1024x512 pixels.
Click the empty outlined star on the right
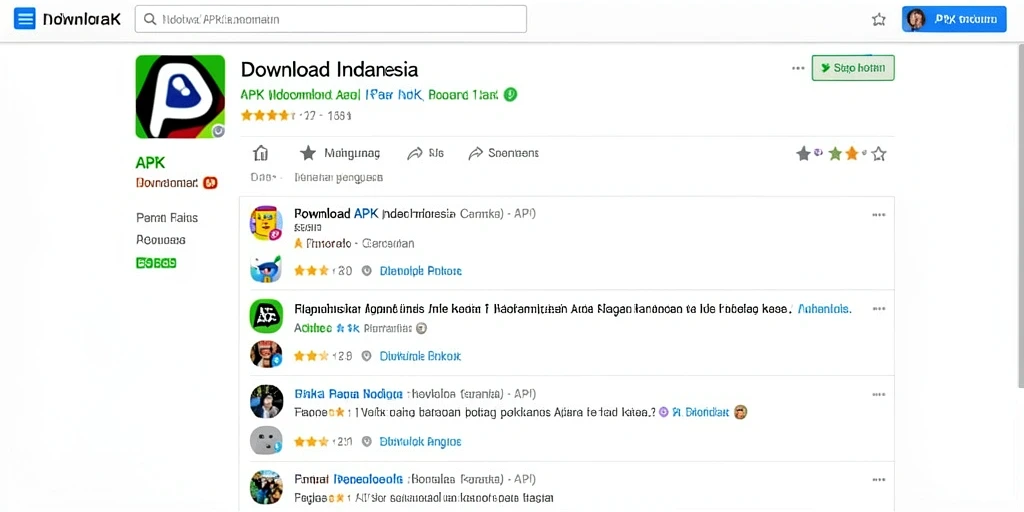[879, 154]
